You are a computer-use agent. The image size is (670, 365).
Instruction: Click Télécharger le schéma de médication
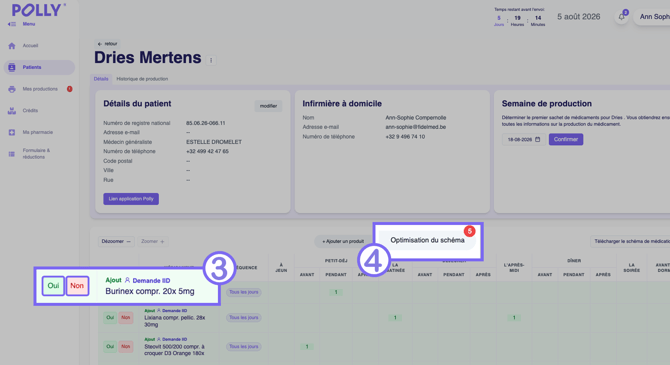pyautogui.click(x=630, y=241)
